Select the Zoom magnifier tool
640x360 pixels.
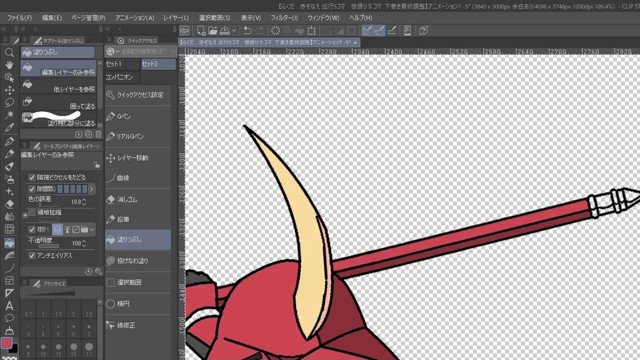pyautogui.click(x=9, y=52)
